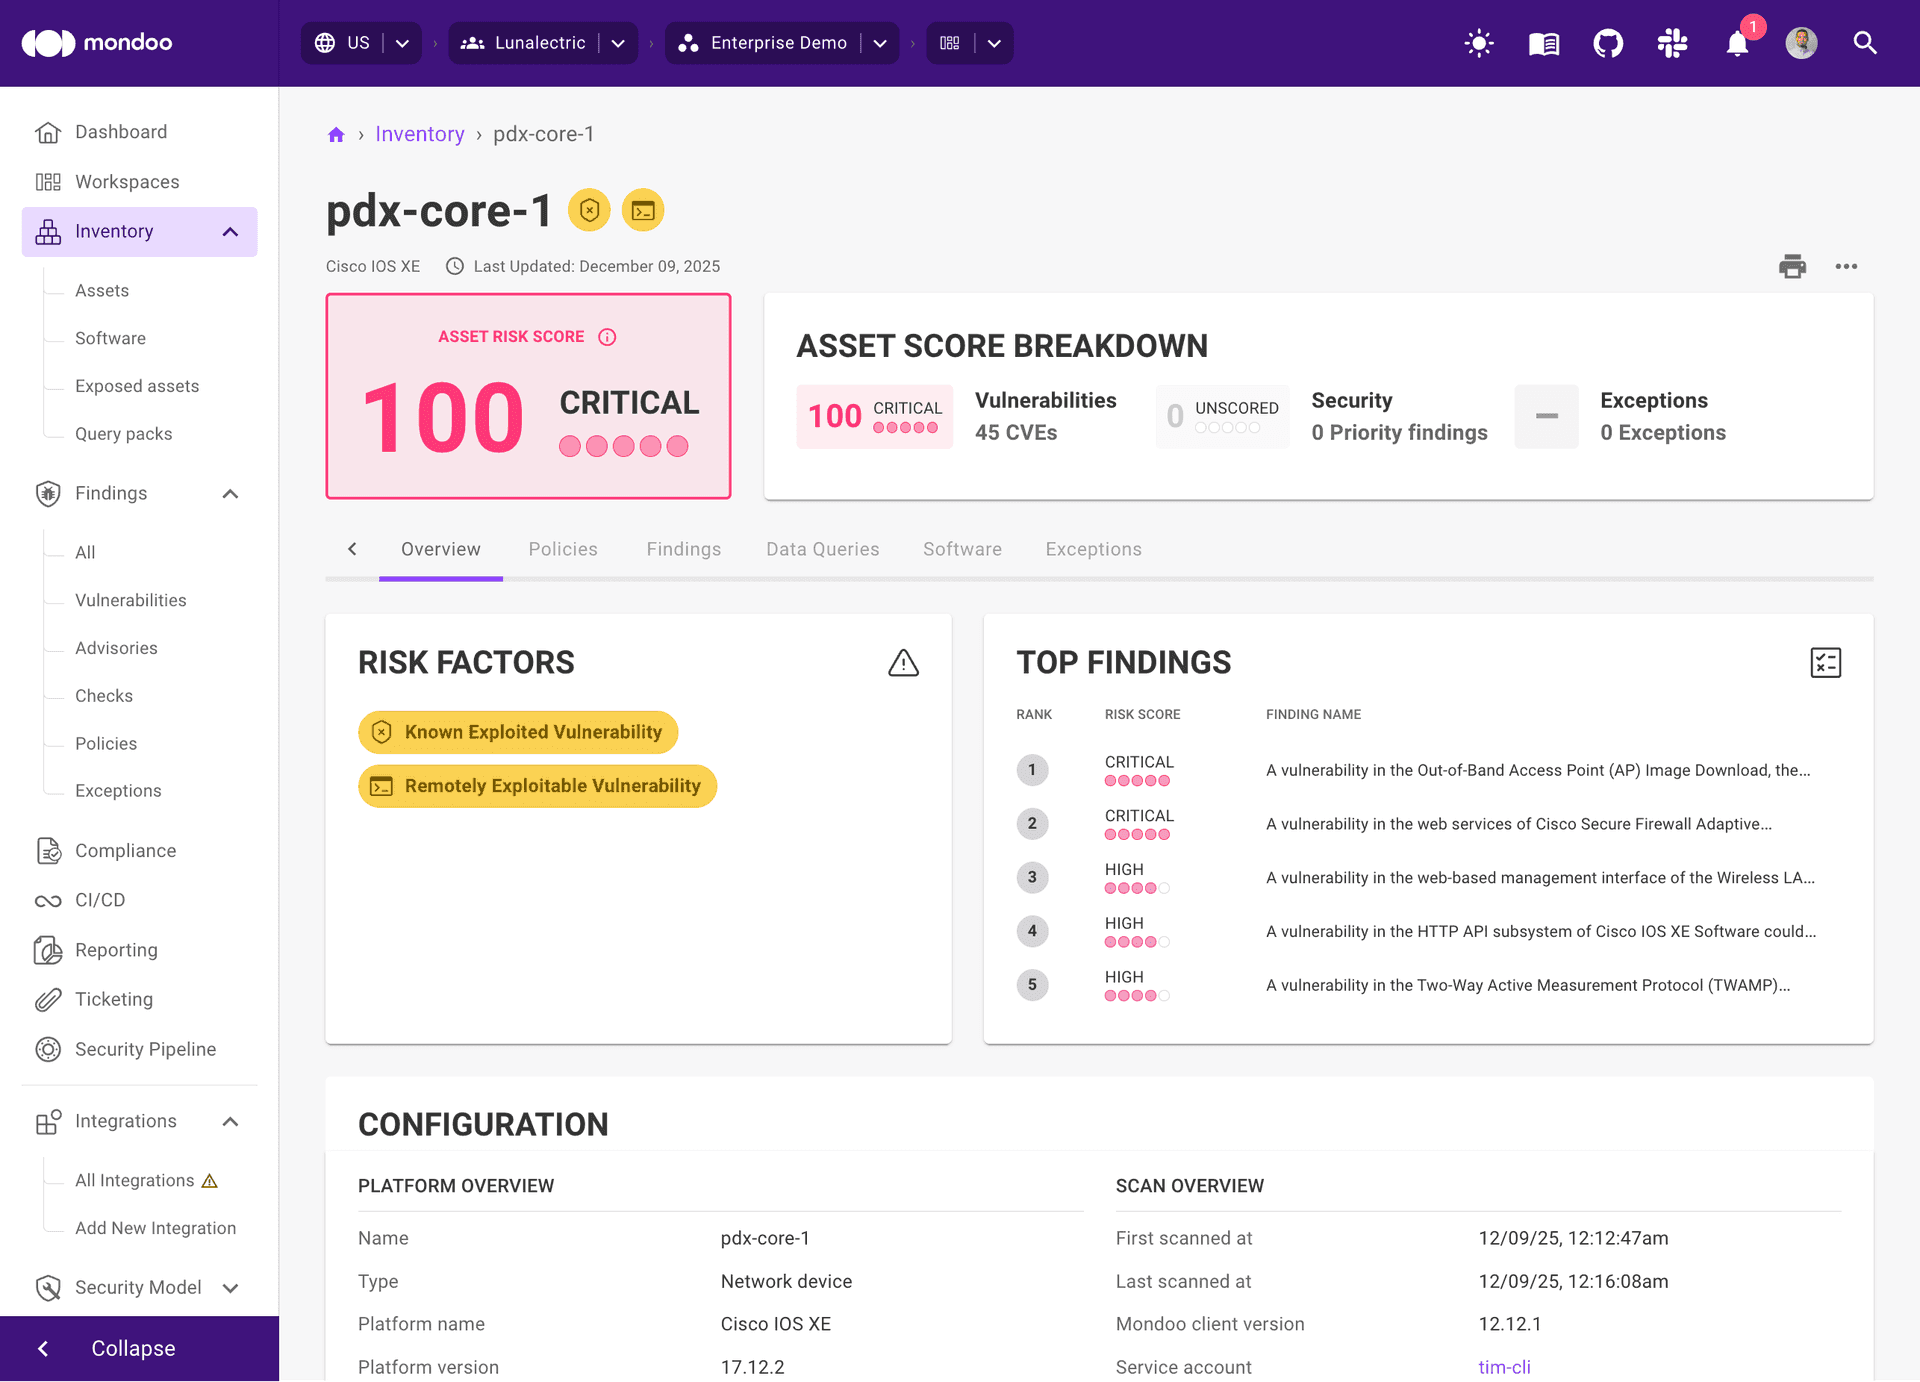
Task: Open notifications via the bell icon
Action: pos(1737,43)
